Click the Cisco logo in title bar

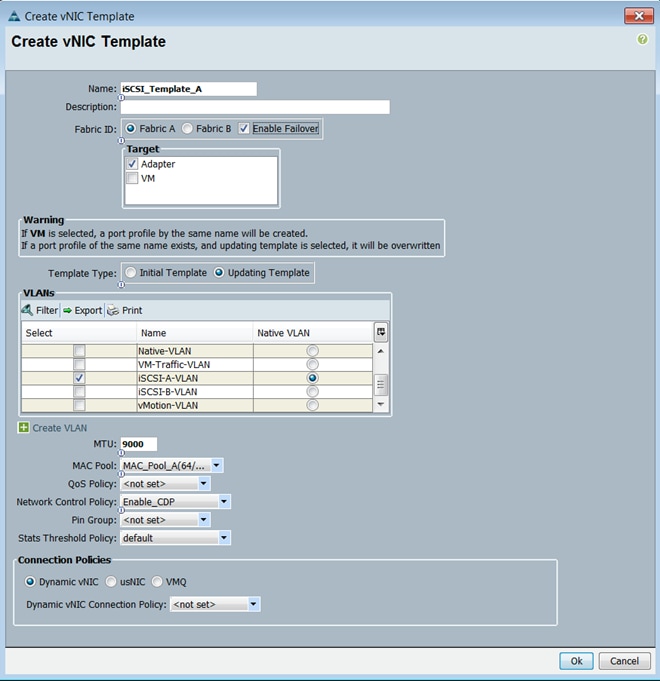(14, 17)
